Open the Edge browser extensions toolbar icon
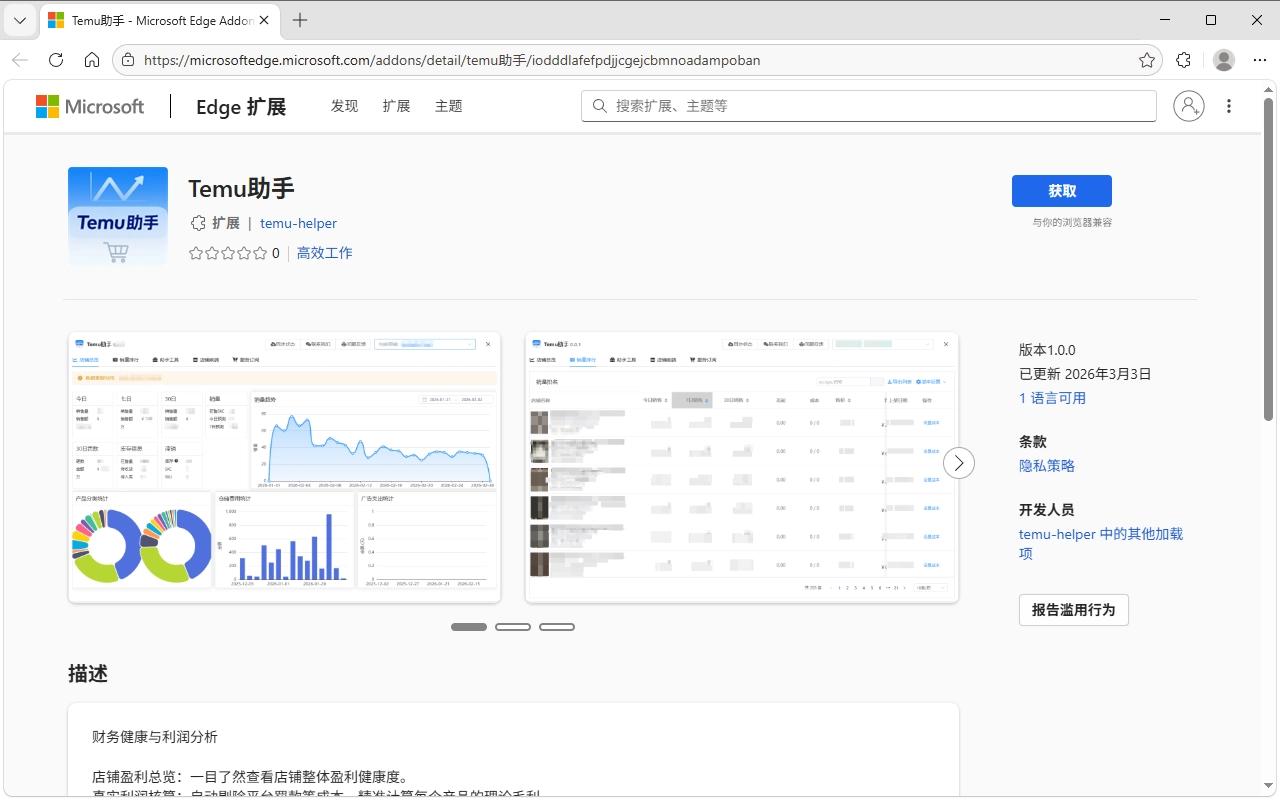1280x800 pixels. pos(1183,60)
